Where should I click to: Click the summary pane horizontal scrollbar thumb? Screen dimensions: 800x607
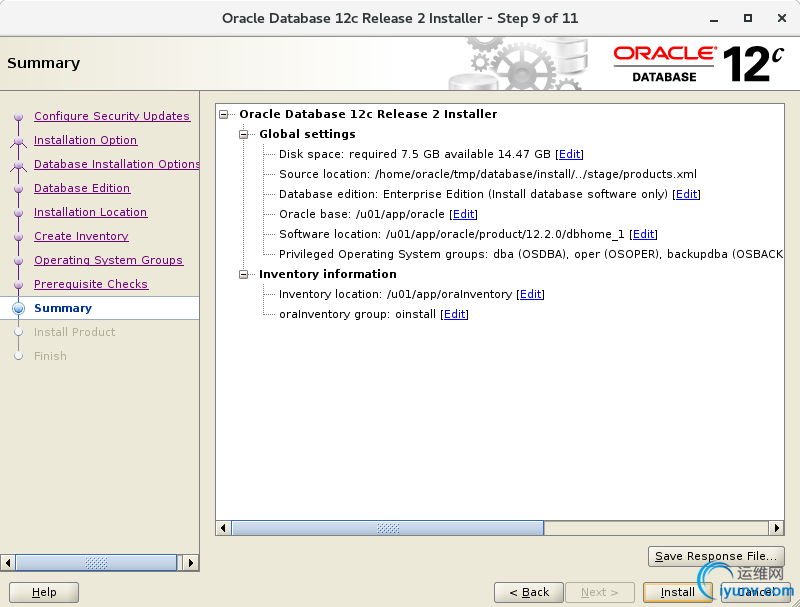pyautogui.click(x=388, y=528)
